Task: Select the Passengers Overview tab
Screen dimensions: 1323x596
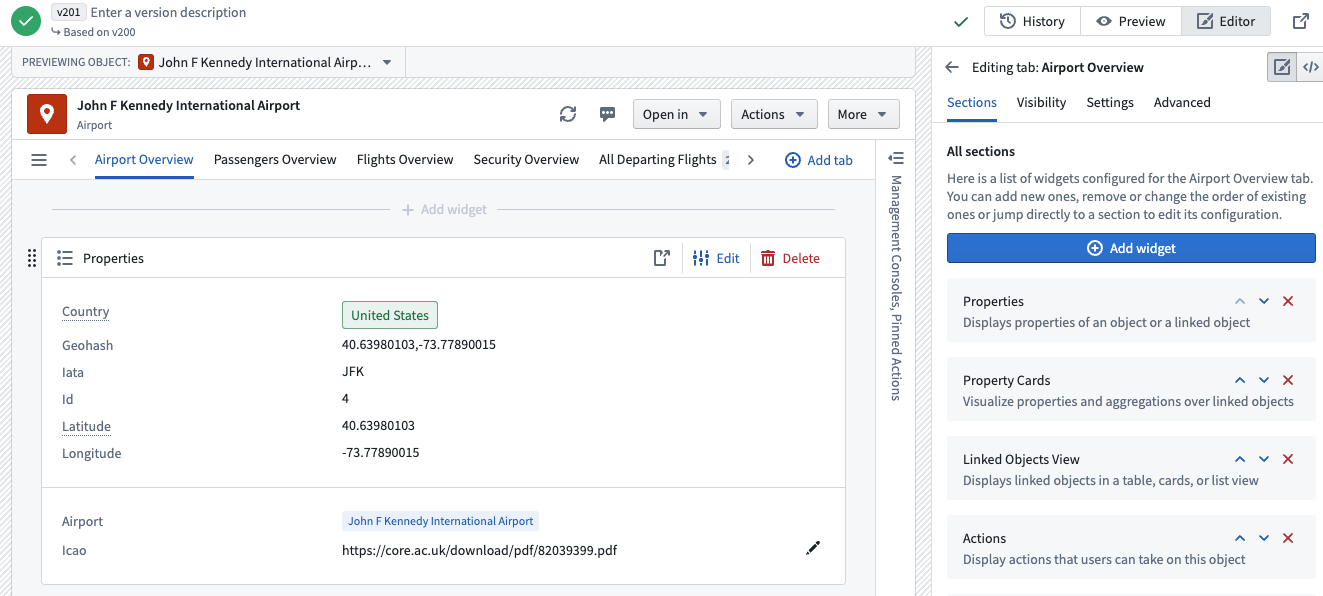Action: click(x=275, y=160)
